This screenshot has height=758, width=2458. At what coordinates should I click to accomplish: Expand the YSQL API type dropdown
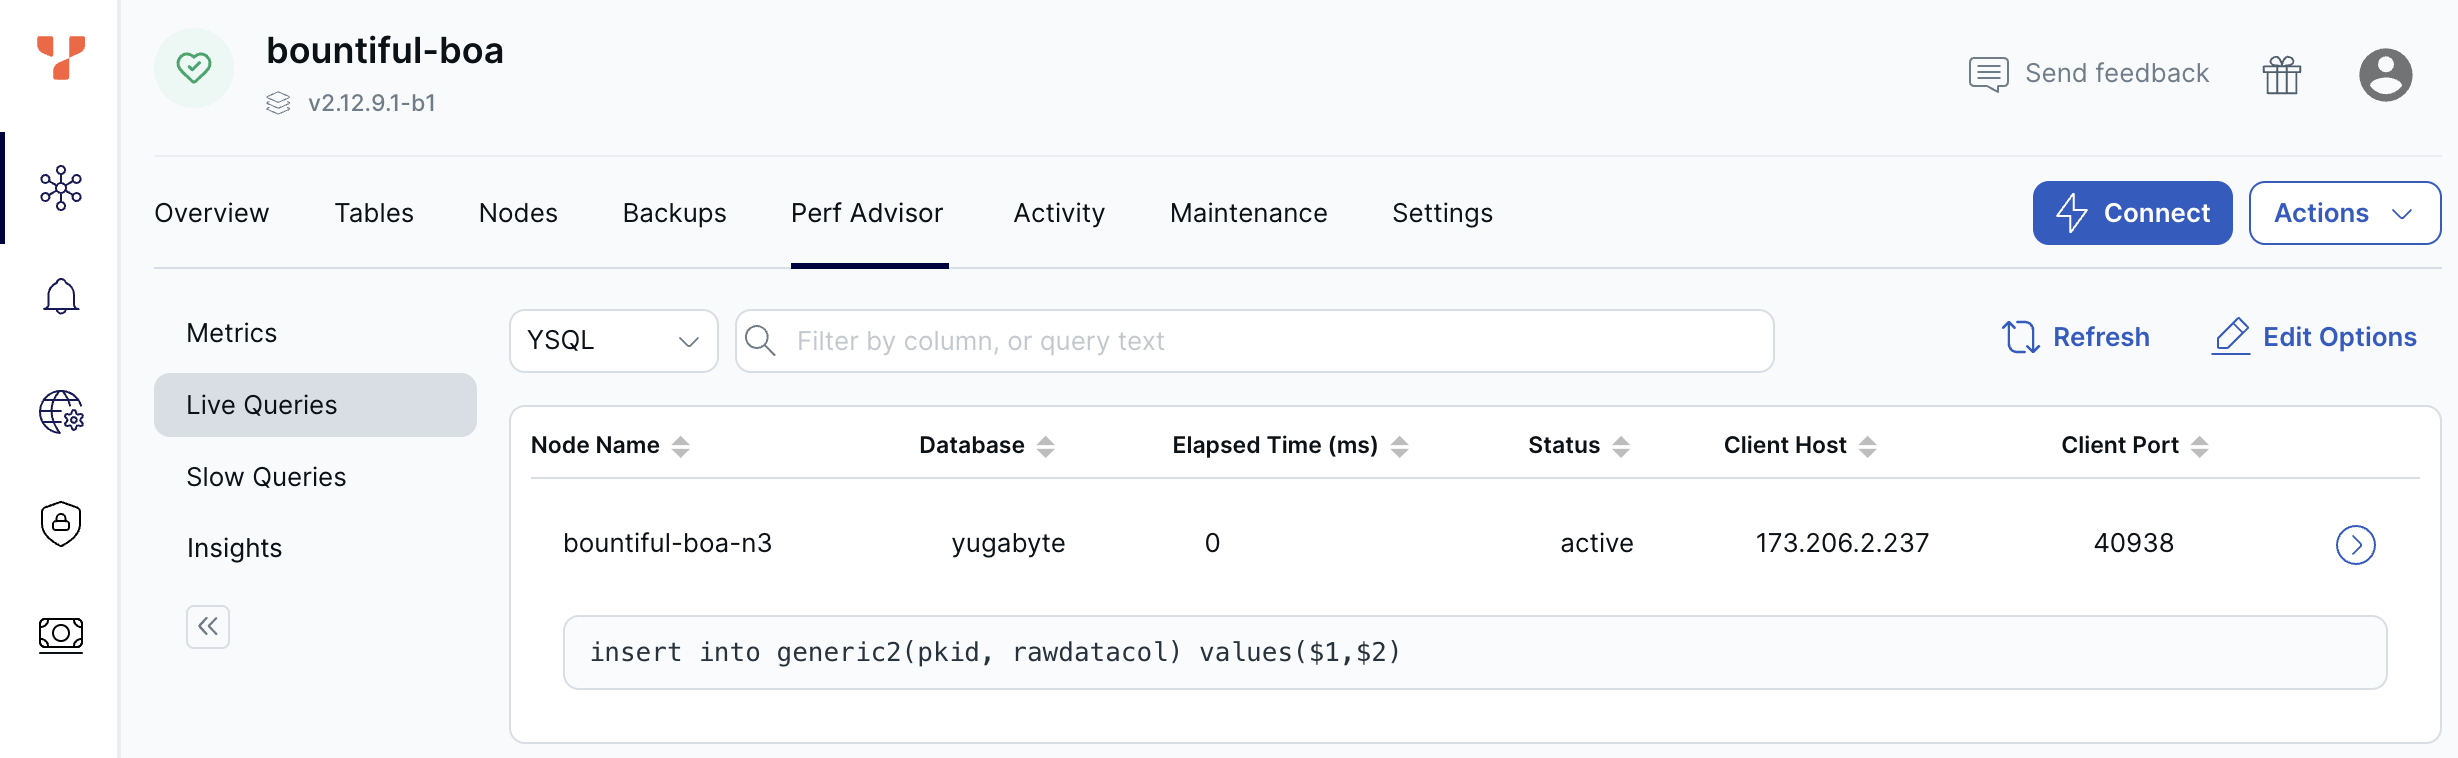pyautogui.click(x=613, y=341)
